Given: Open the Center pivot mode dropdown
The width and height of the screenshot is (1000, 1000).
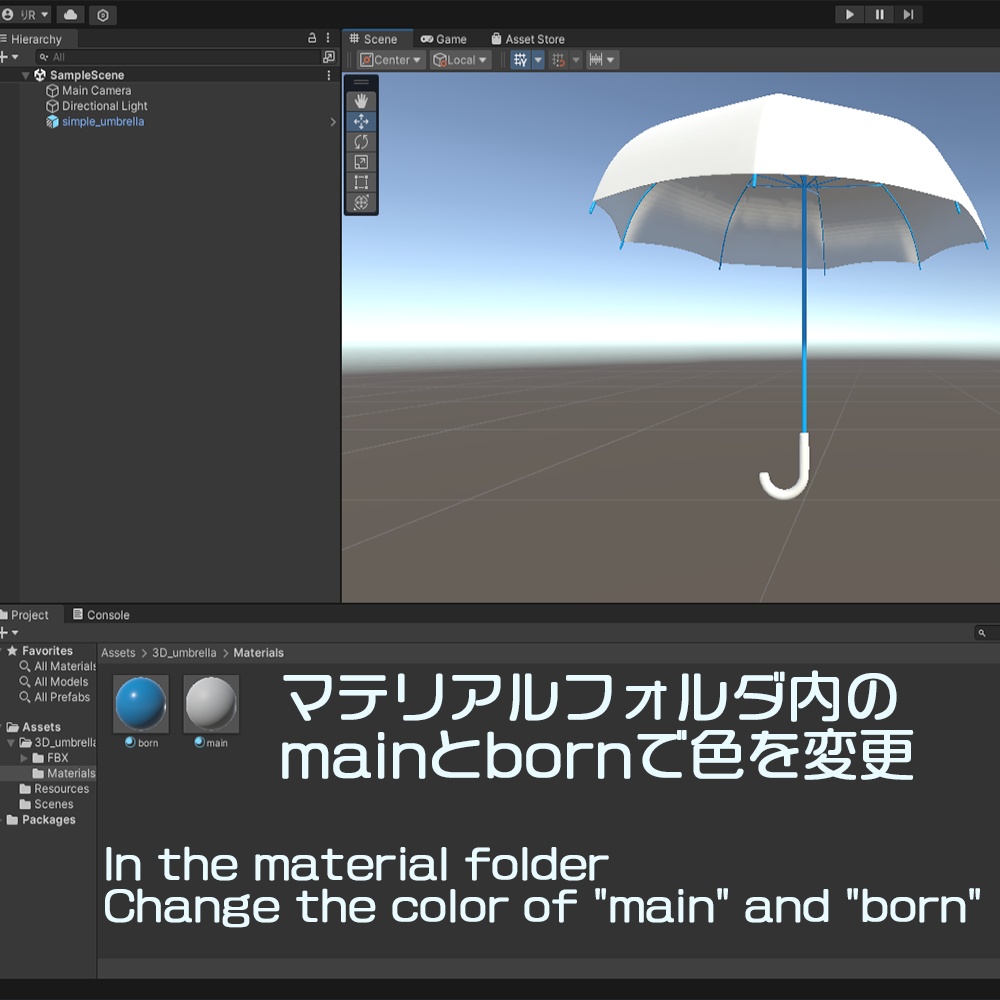Looking at the screenshot, I should pos(389,59).
